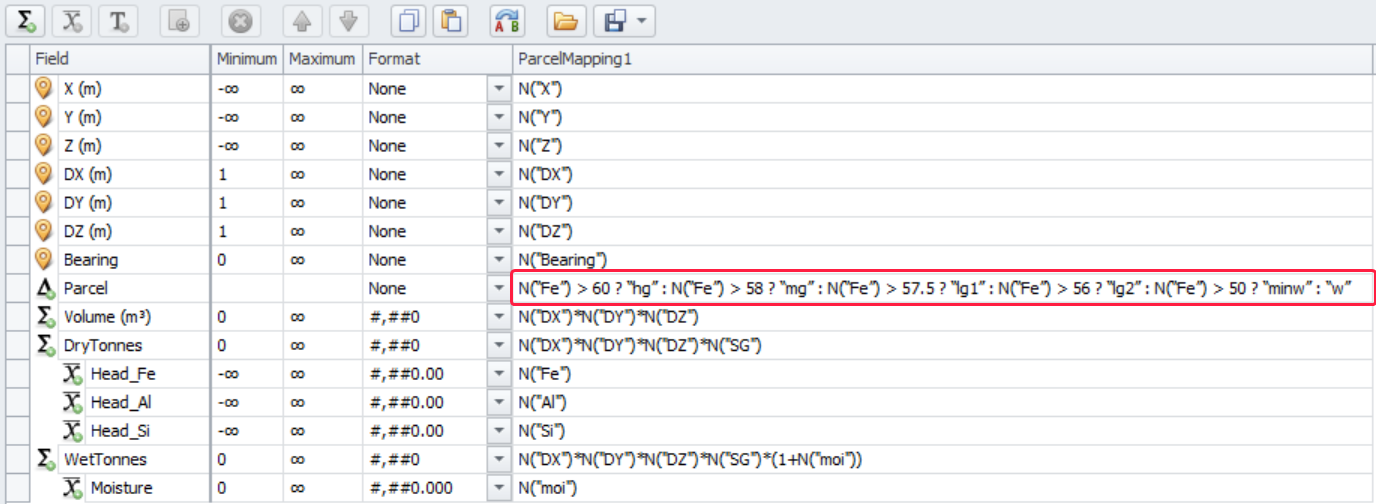
Task: Open Format dropdown for X (m) row
Action: 499,88
